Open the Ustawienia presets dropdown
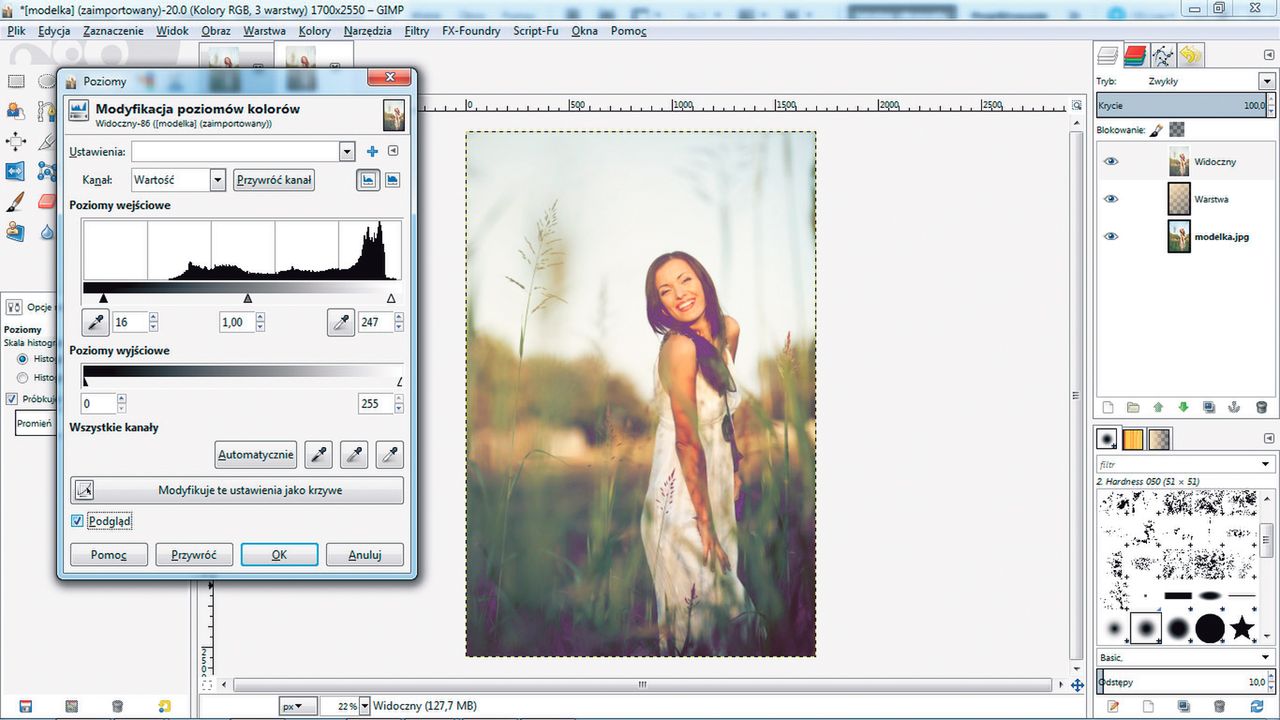The width and height of the screenshot is (1280, 720). point(347,151)
